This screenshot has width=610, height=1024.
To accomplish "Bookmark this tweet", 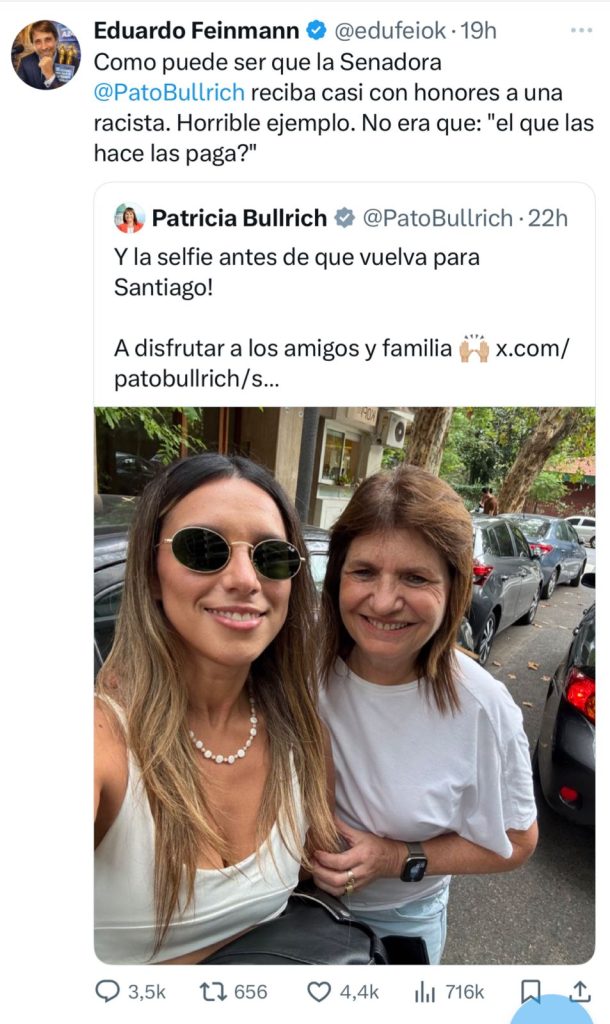I will (531, 991).
